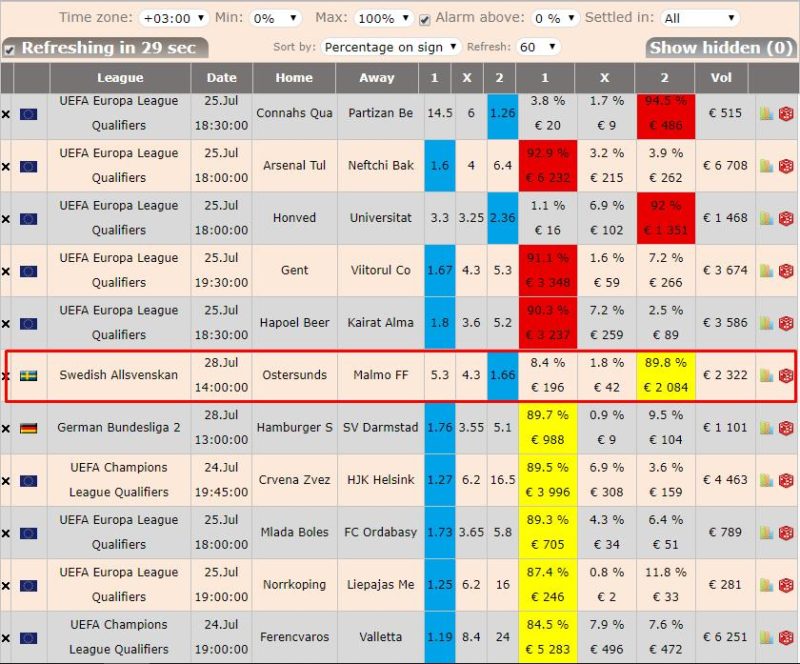This screenshot has width=800, height=664.
Task: Toggle the Alarm above checkbox
Action: coord(425,19)
